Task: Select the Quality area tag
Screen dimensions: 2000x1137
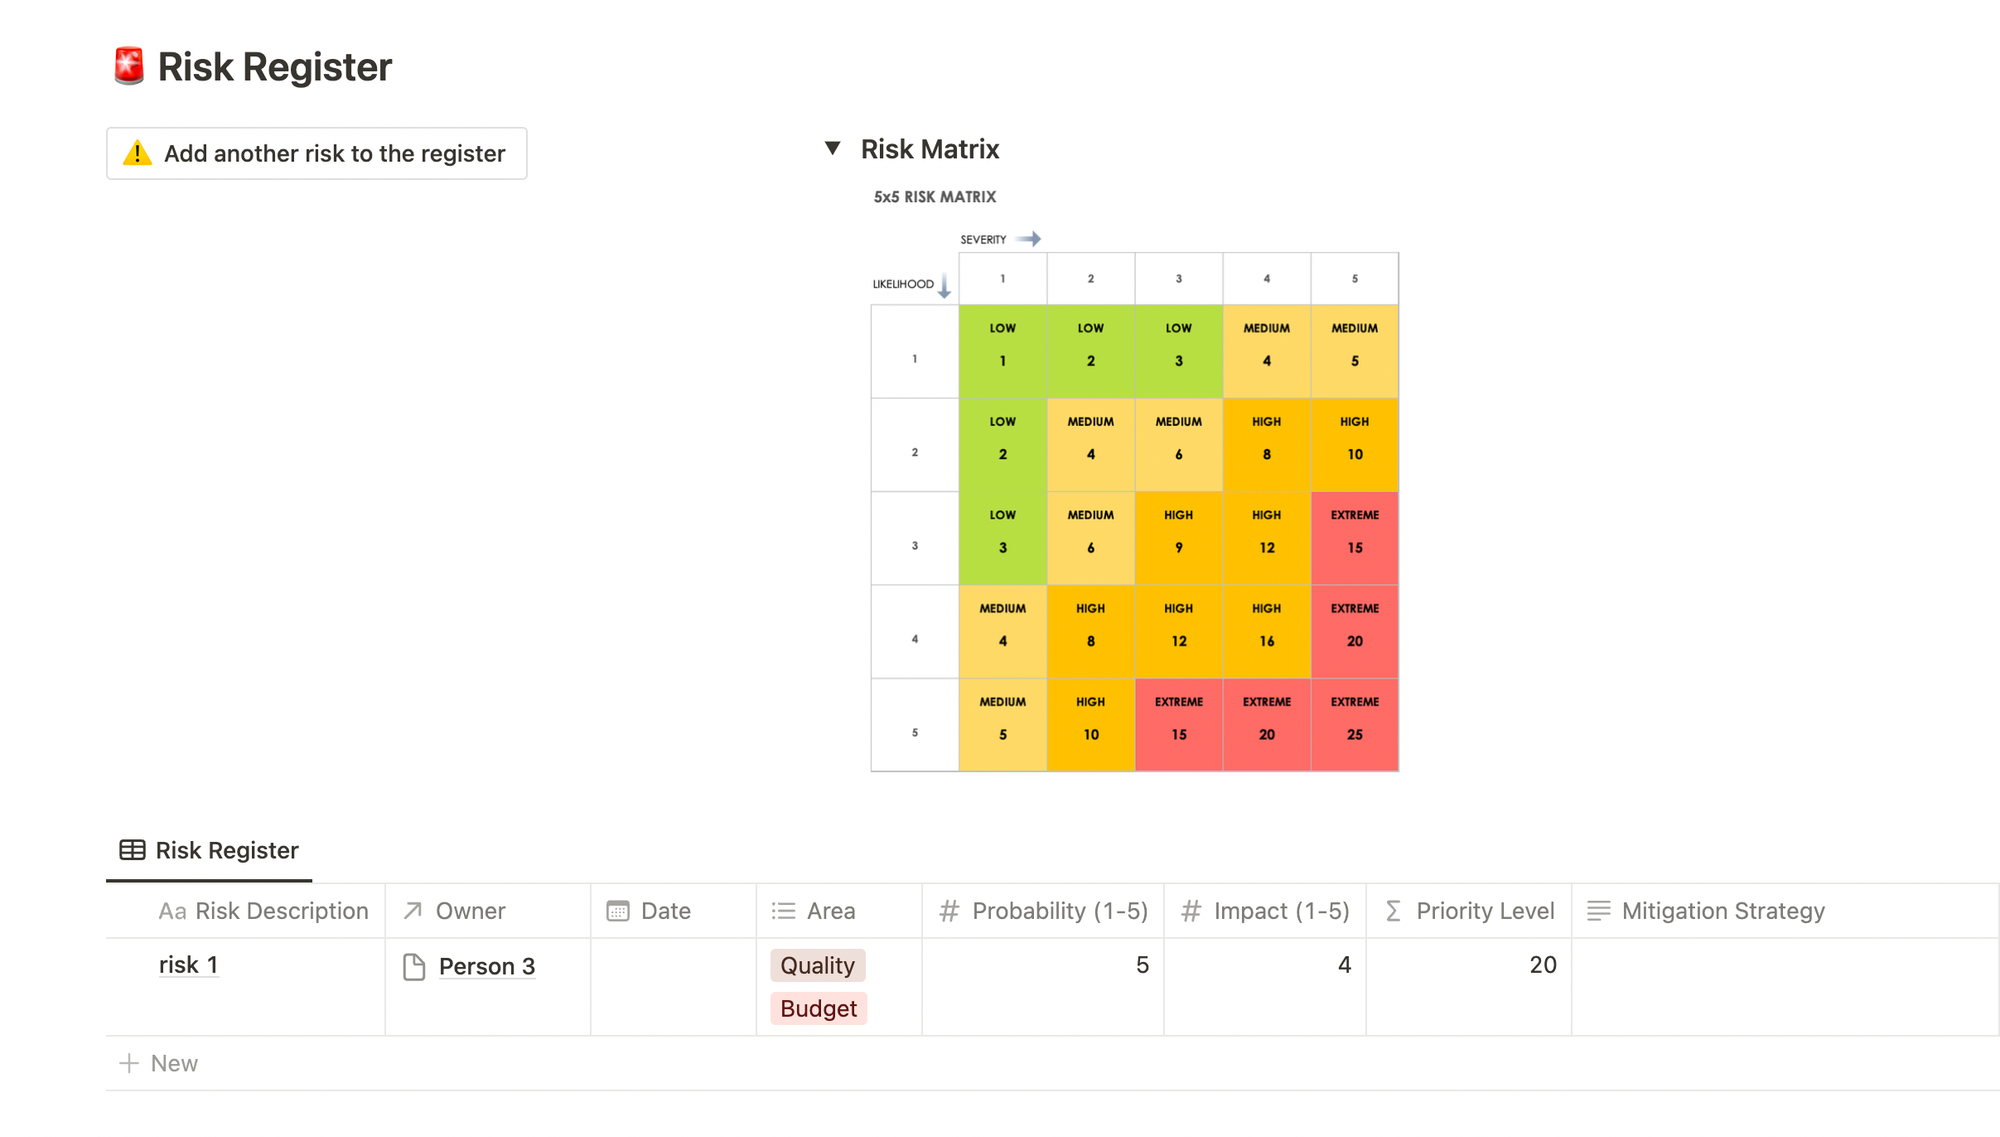Action: point(817,966)
